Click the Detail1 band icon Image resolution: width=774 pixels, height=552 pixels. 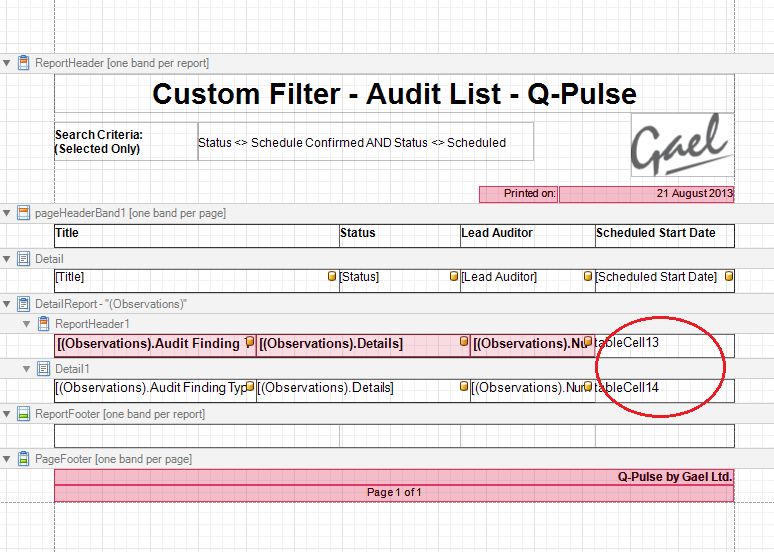[x=43, y=369]
